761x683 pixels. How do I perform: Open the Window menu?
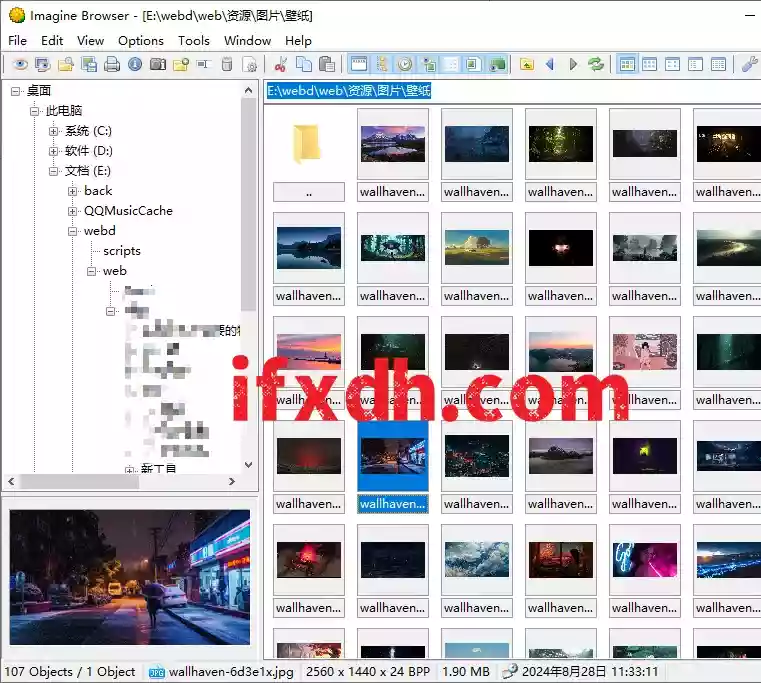click(x=248, y=40)
